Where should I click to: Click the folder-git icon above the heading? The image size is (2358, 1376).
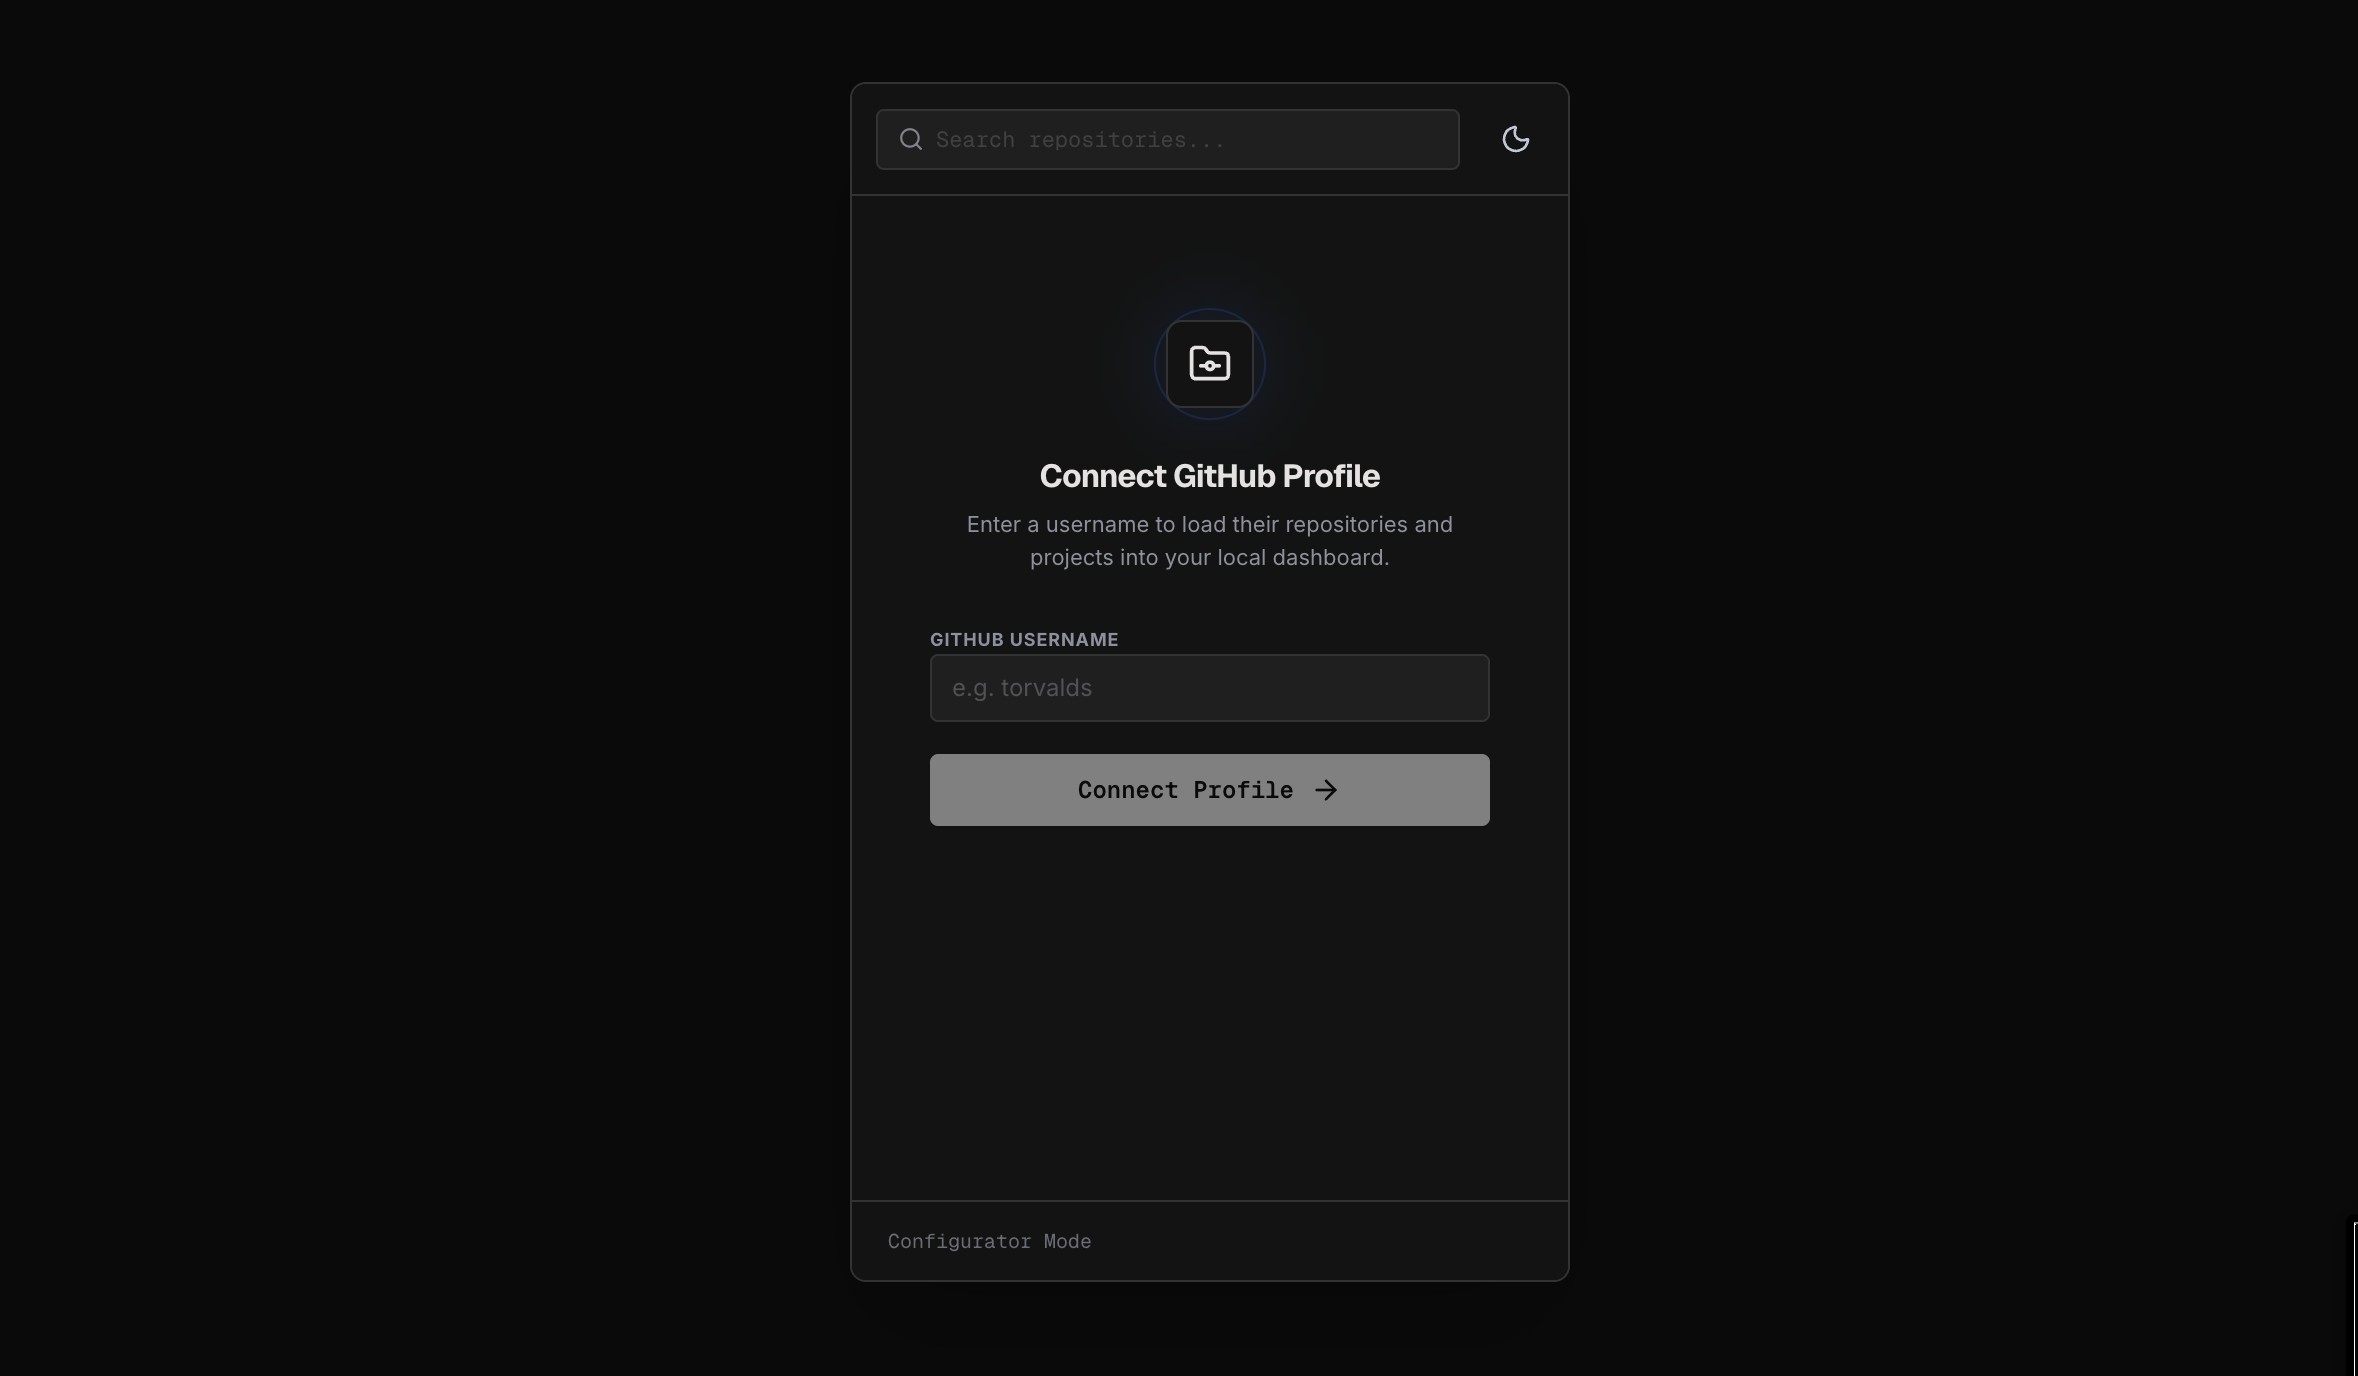1209,364
